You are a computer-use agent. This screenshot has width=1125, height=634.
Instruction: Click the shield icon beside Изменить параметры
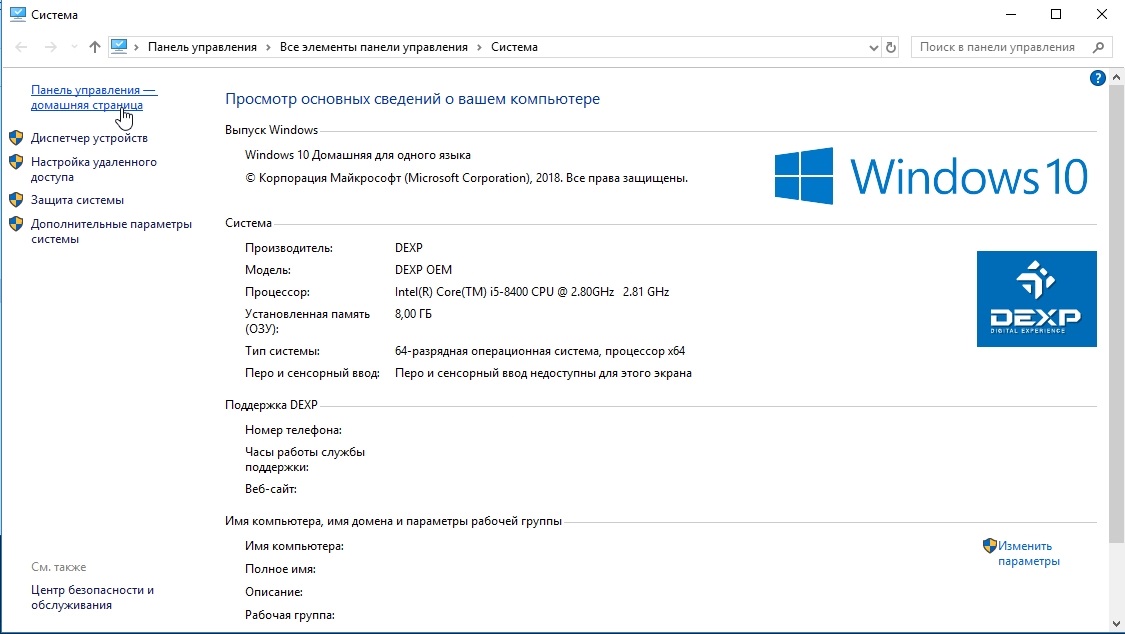[990, 546]
